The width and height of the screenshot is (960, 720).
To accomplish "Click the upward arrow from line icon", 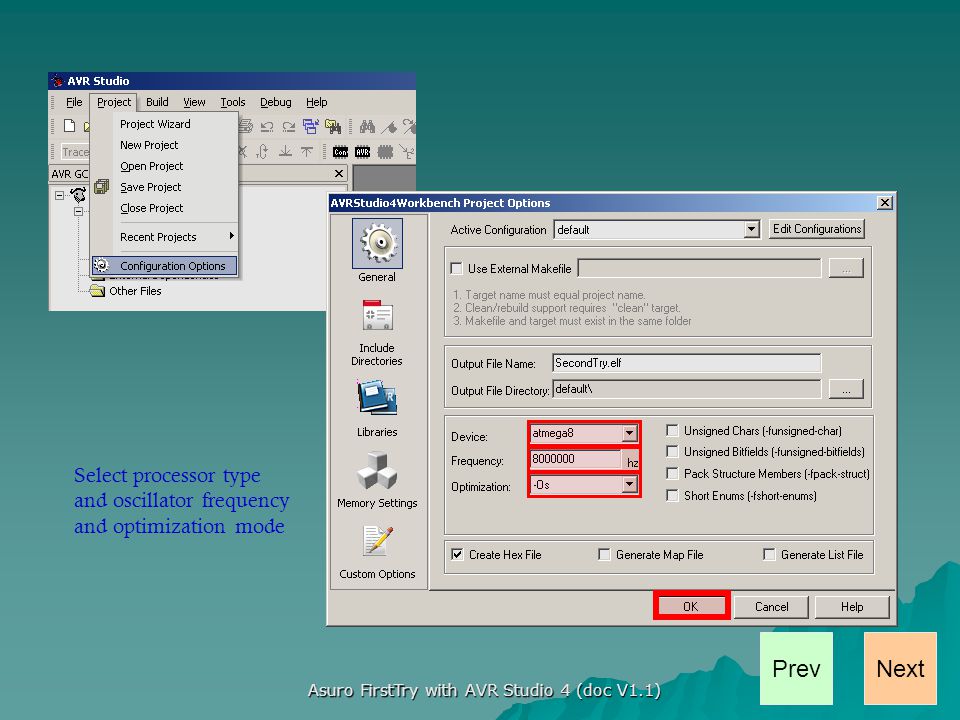I will tap(307, 151).
